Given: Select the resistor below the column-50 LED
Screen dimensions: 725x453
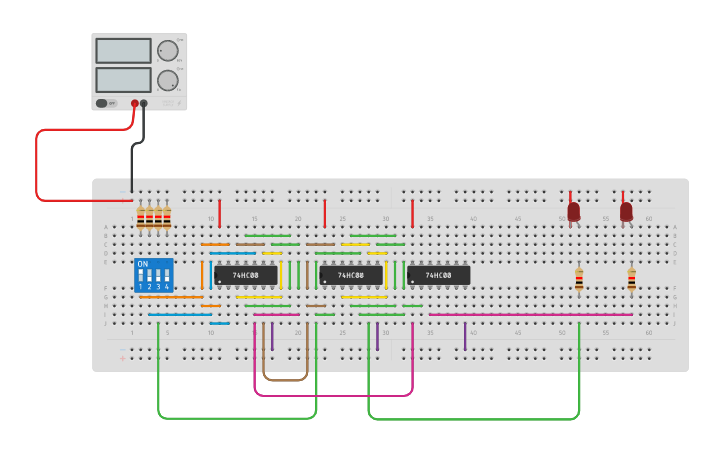Looking at the screenshot, I should (x=579, y=279).
